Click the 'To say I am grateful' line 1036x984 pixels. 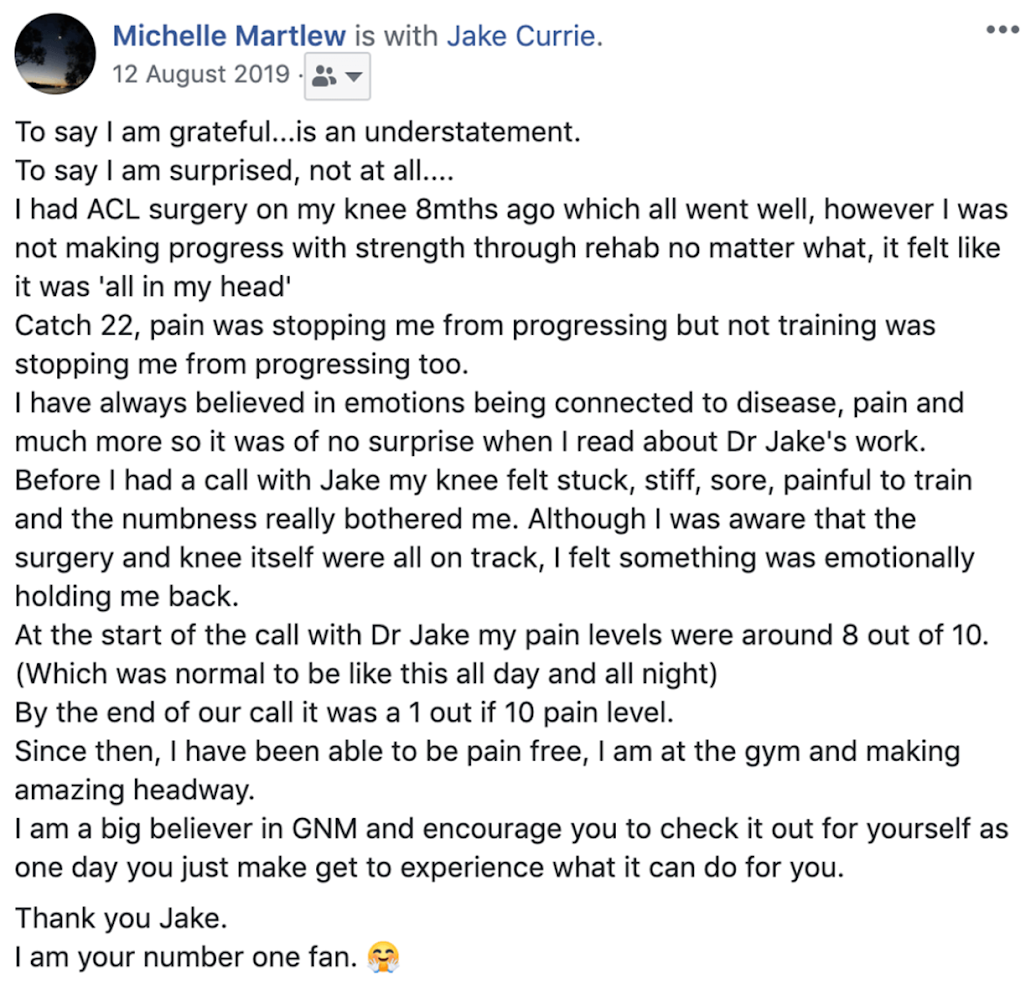pos(298,132)
